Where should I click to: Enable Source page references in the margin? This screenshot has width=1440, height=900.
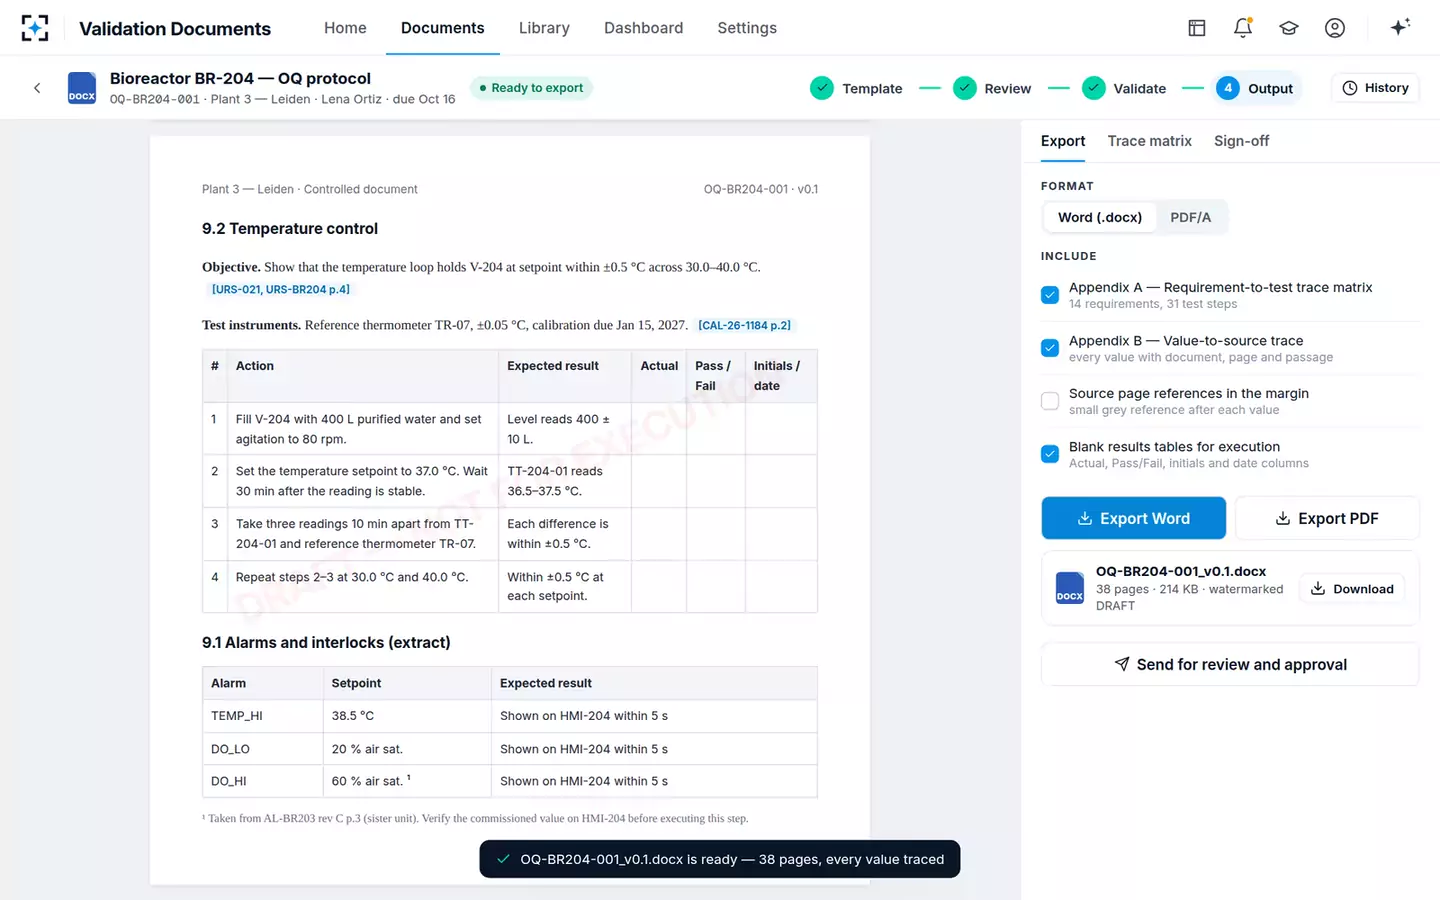(x=1050, y=401)
